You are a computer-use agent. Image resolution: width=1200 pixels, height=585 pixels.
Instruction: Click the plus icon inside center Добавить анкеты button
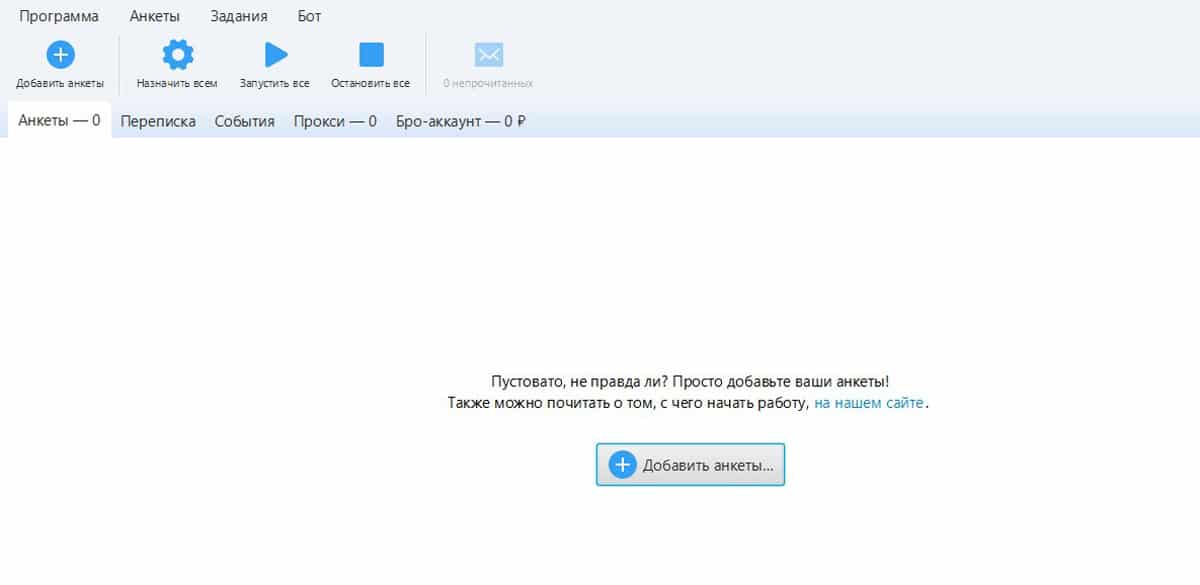pyautogui.click(x=622, y=465)
